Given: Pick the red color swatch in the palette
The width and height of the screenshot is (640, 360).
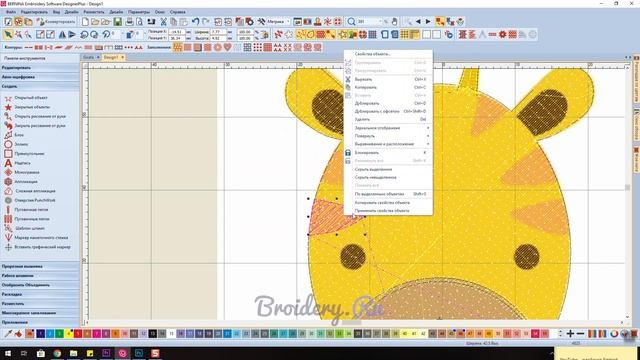Looking at the screenshot, I should pos(78,334).
